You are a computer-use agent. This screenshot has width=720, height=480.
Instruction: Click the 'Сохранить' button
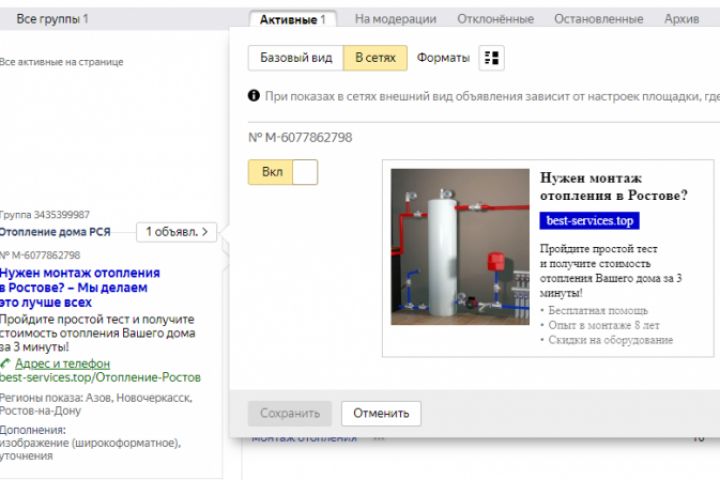tap(290, 413)
